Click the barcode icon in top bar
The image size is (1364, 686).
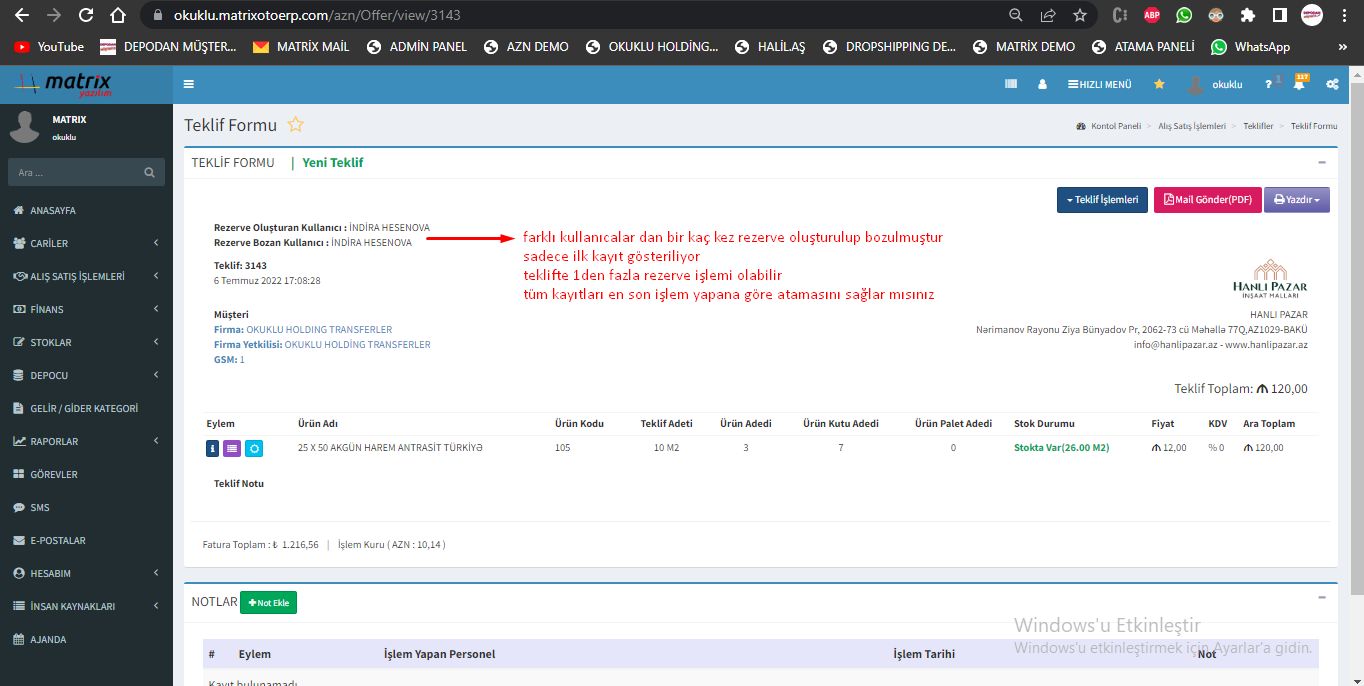tap(1011, 85)
